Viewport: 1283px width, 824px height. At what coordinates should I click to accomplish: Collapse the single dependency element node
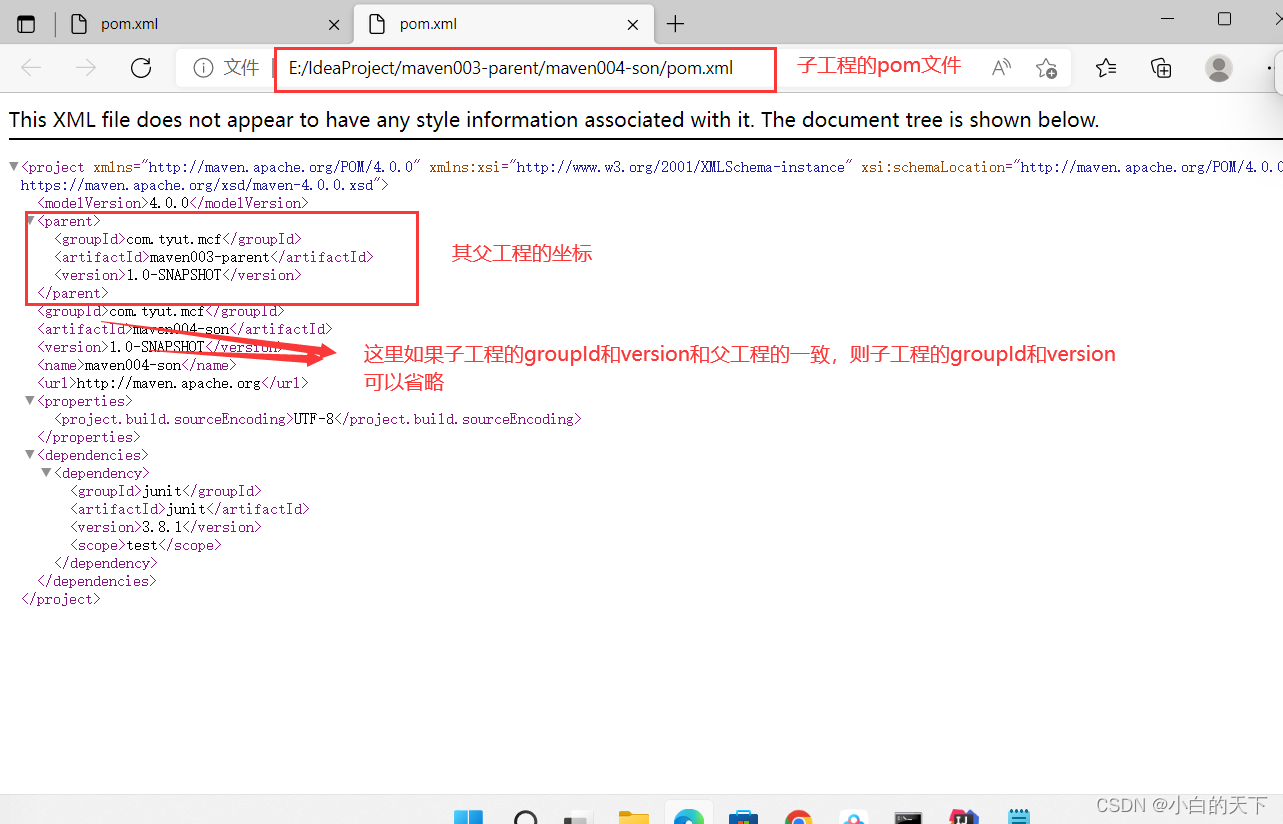[x=46, y=473]
